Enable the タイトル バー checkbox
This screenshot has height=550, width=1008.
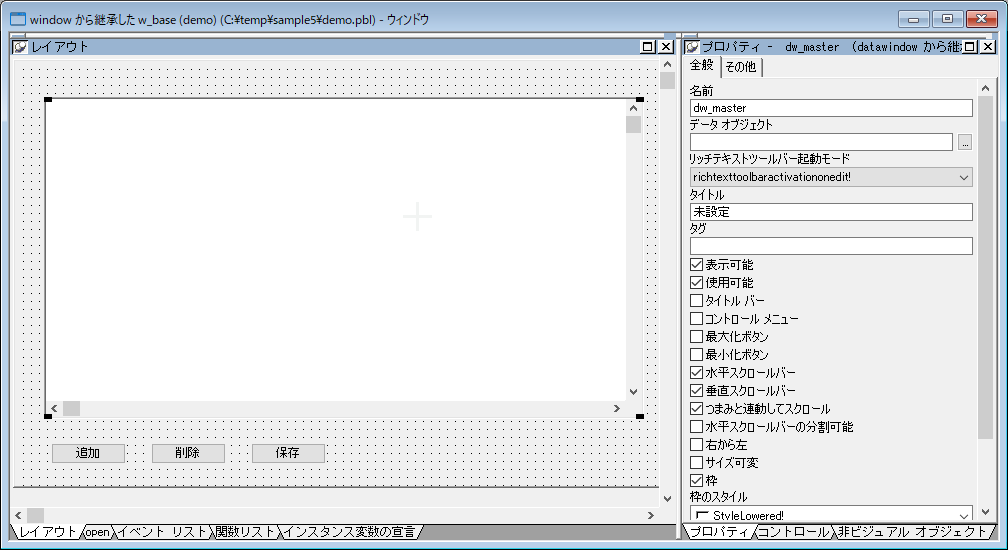tap(697, 301)
